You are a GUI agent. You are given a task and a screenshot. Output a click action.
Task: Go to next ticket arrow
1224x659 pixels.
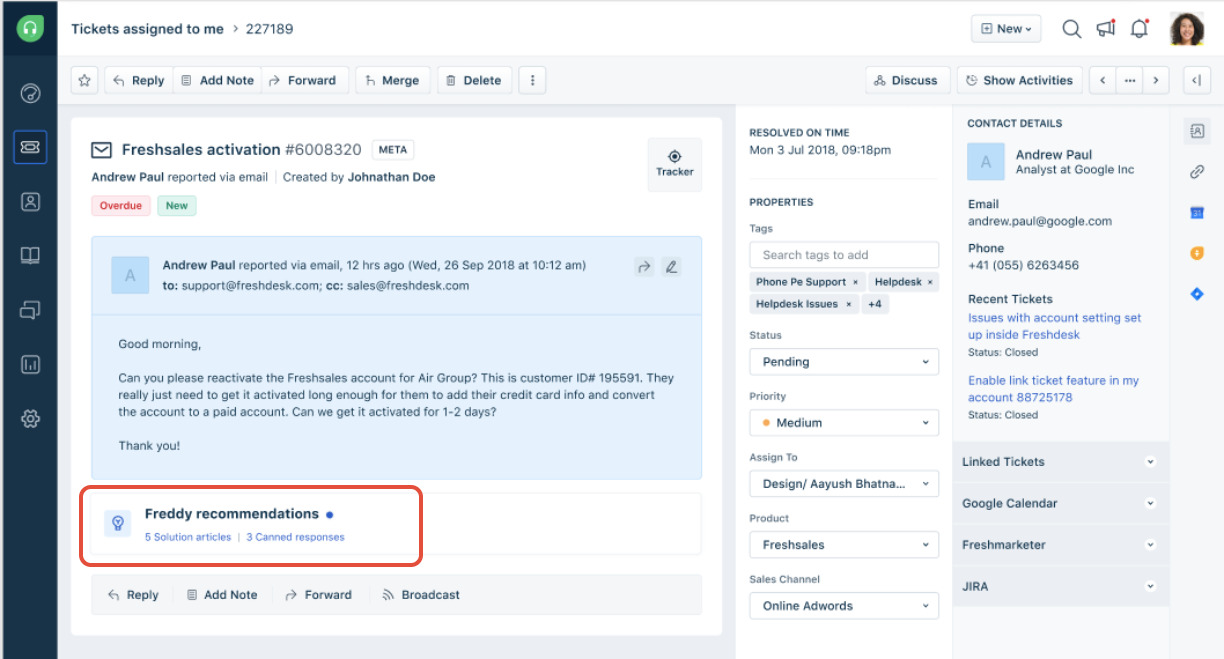pos(1156,80)
